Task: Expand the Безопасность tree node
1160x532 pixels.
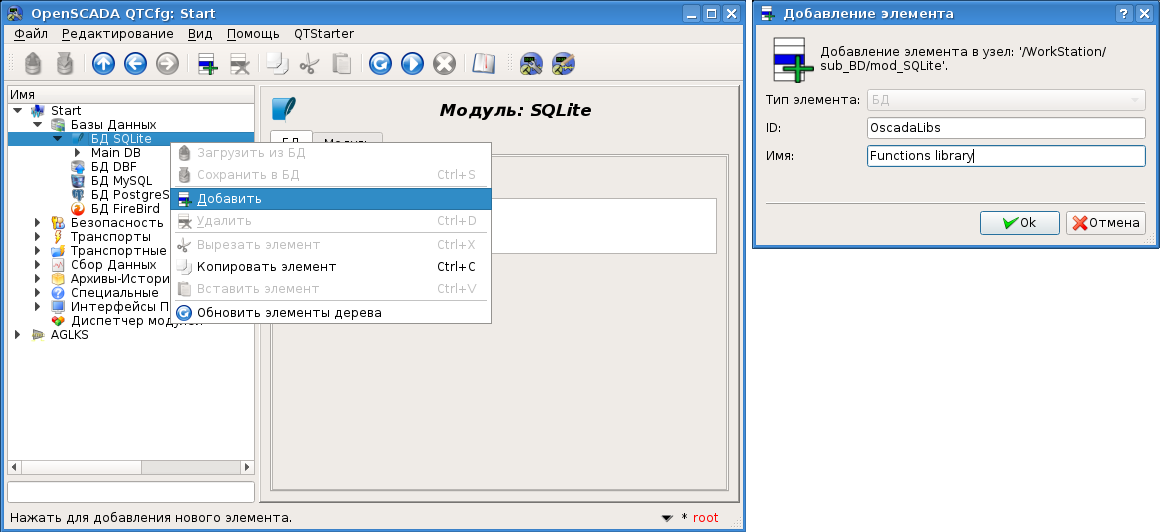Action: pos(38,223)
